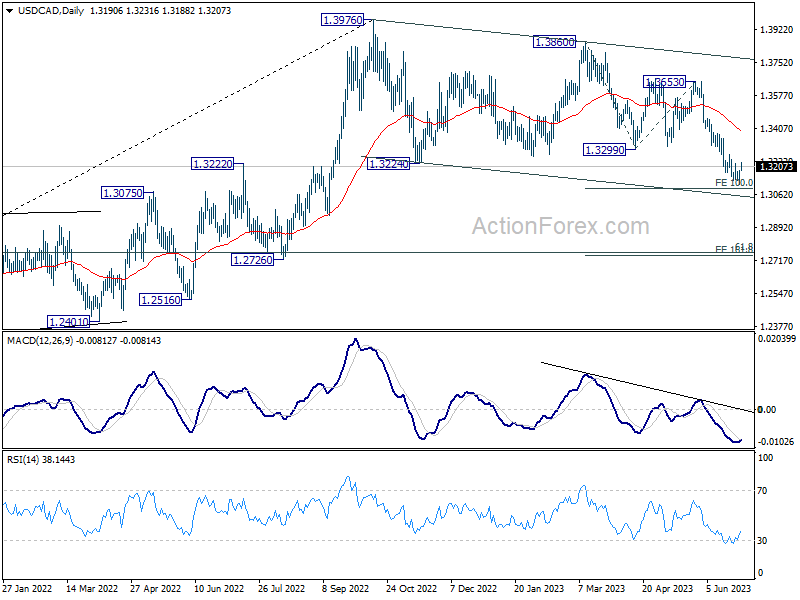Select the 1.32990 price low label
This screenshot has height=600, width=800.
[604, 149]
